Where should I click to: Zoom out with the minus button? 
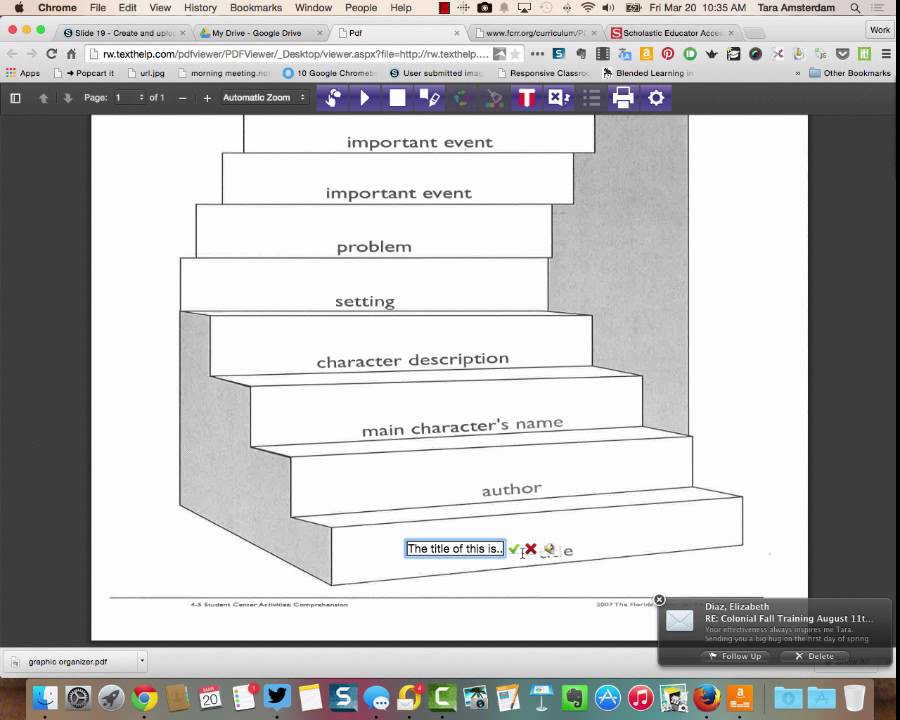[x=183, y=98]
